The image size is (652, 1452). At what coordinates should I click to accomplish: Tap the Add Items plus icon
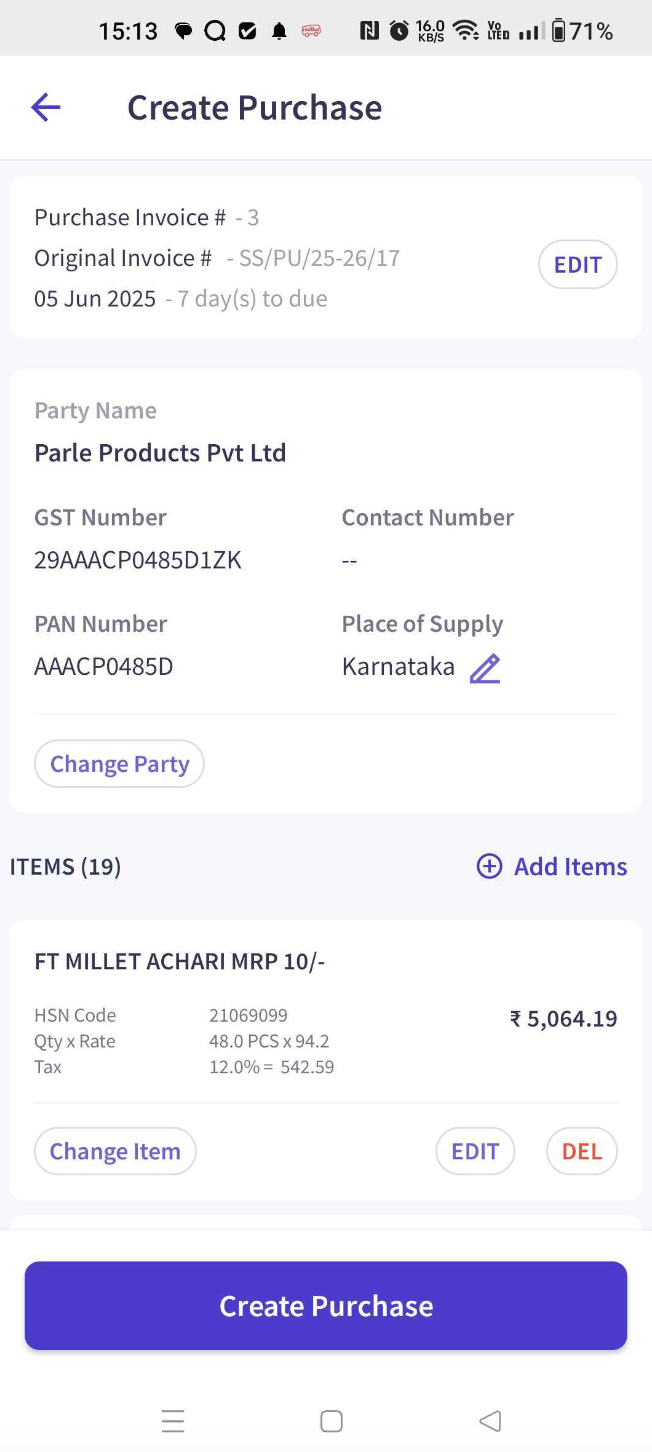tap(489, 866)
